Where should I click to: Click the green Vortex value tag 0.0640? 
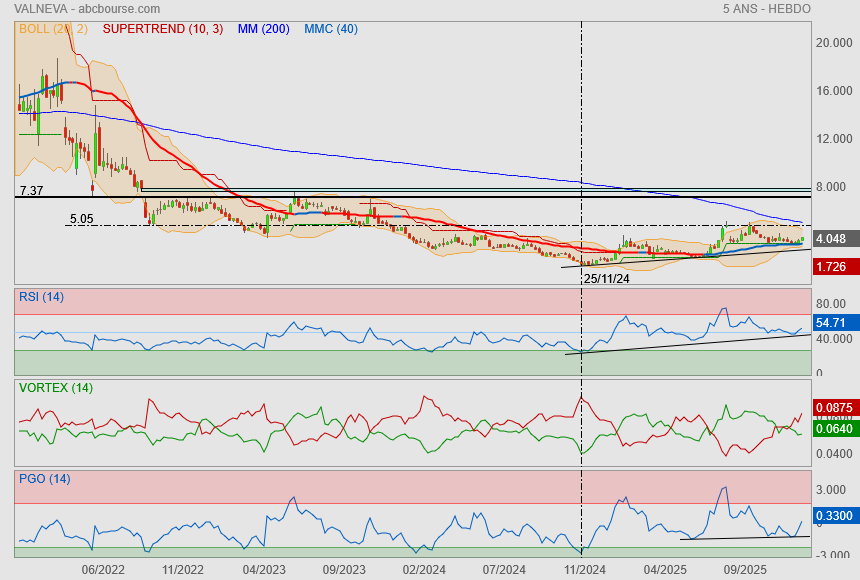pyautogui.click(x=834, y=430)
